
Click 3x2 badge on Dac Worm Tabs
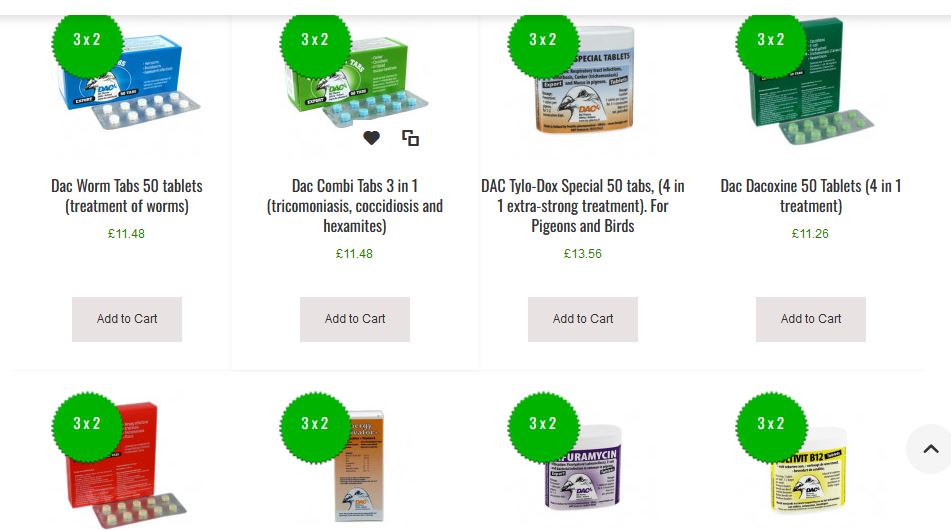pos(87,39)
